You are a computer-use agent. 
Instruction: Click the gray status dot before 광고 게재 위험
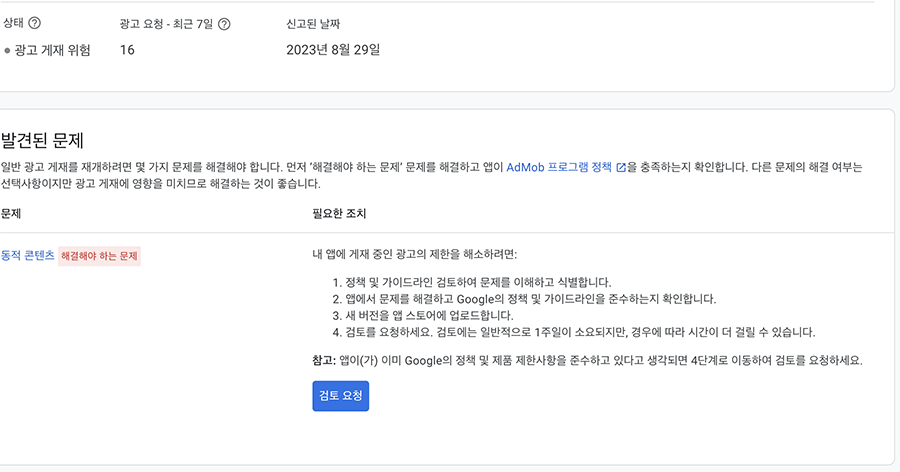point(7,50)
